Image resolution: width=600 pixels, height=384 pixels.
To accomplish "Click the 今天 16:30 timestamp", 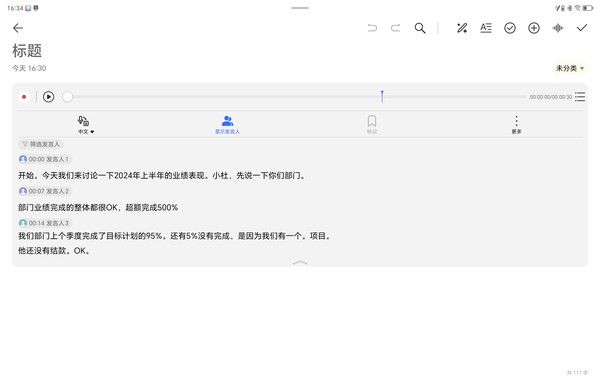I will coord(29,68).
